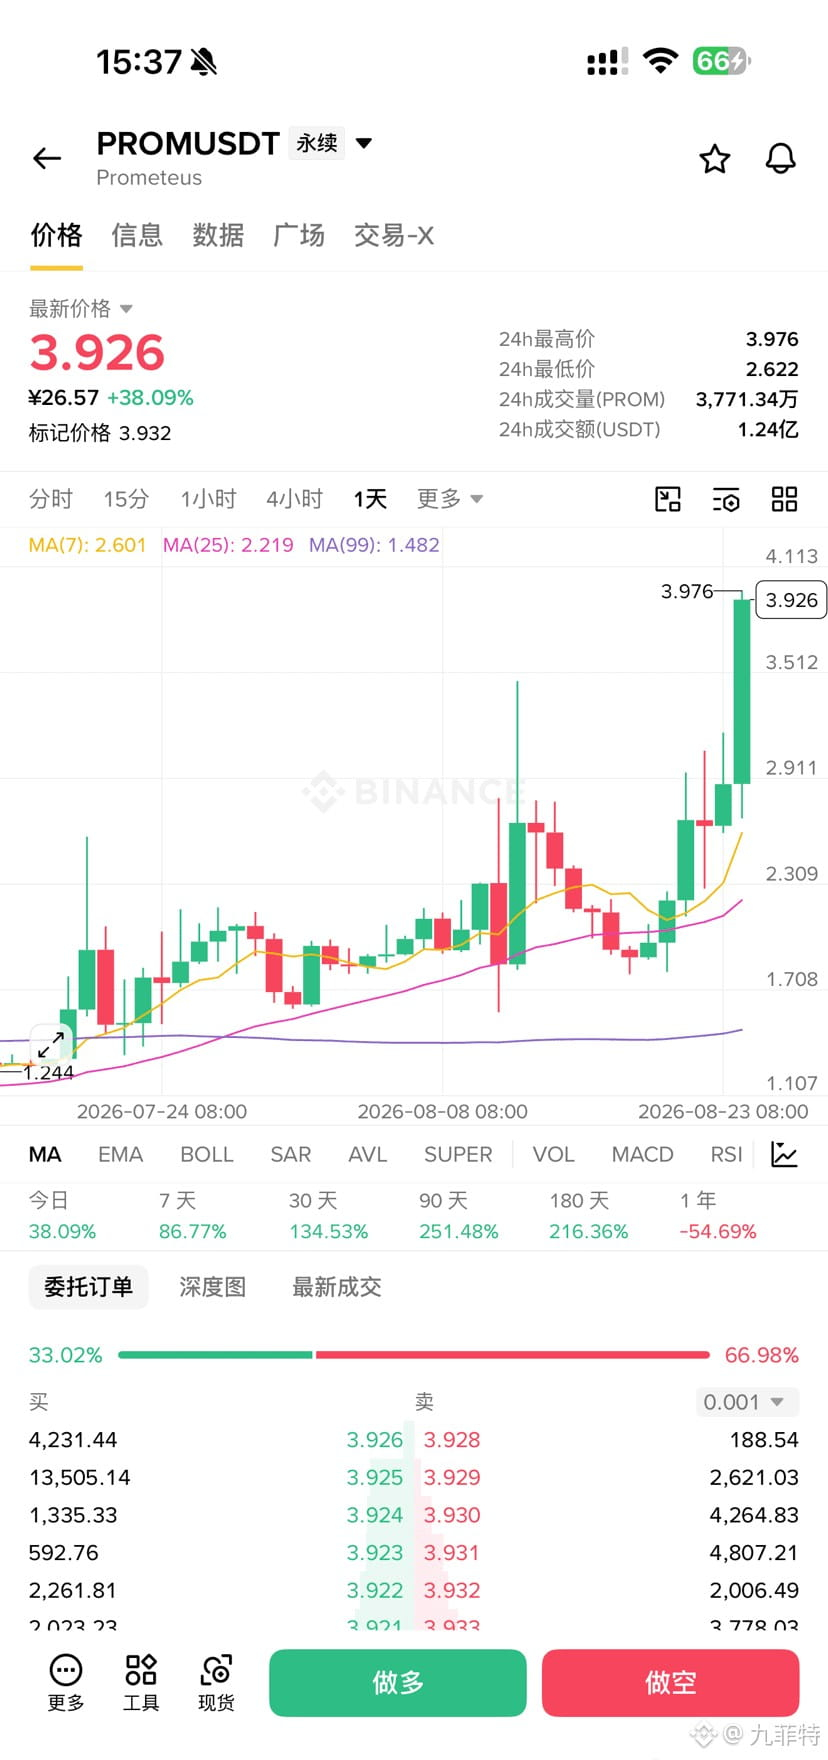This screenshot has width=828, height=1760.
Task: Open the 交易-X tab
Action: pyautogui.click(x=394, y=235)
